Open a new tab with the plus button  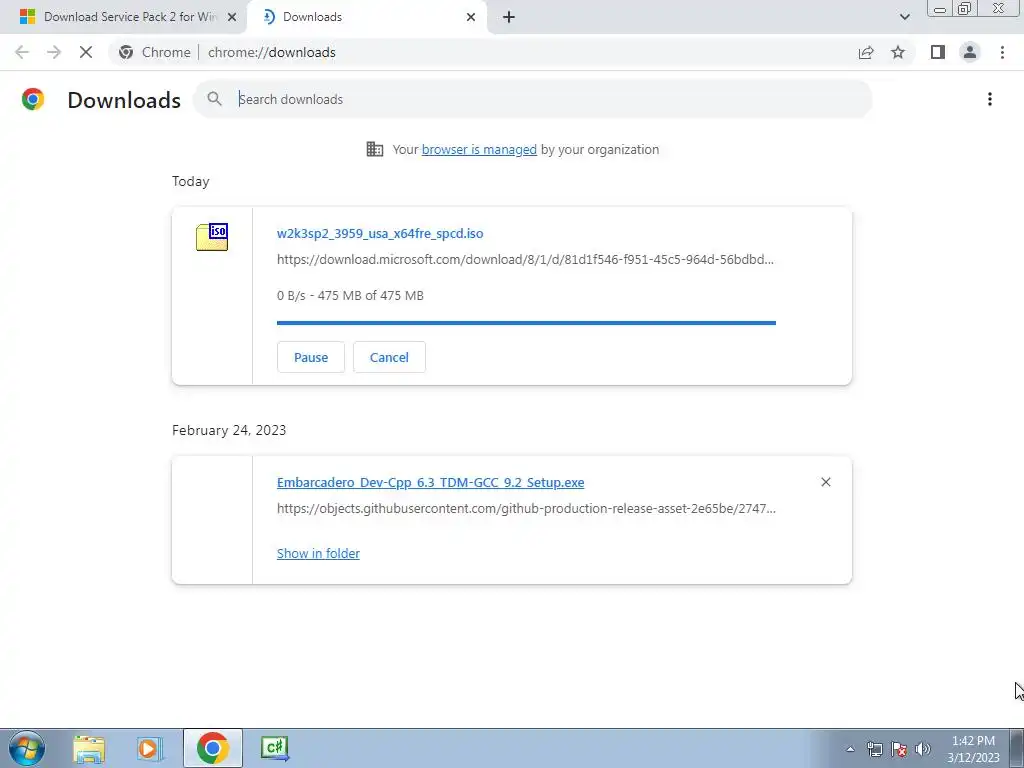509,17
